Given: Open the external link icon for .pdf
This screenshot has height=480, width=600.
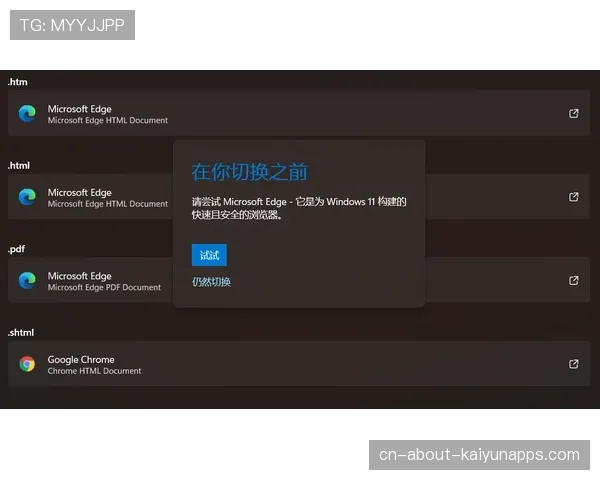Looking at the screenshot, I should pos(573,280).
